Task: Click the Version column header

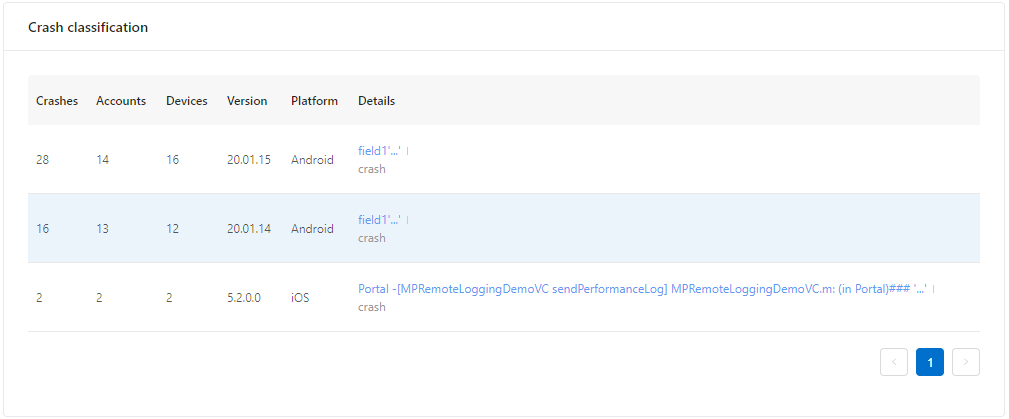Action: pos(247,101)
